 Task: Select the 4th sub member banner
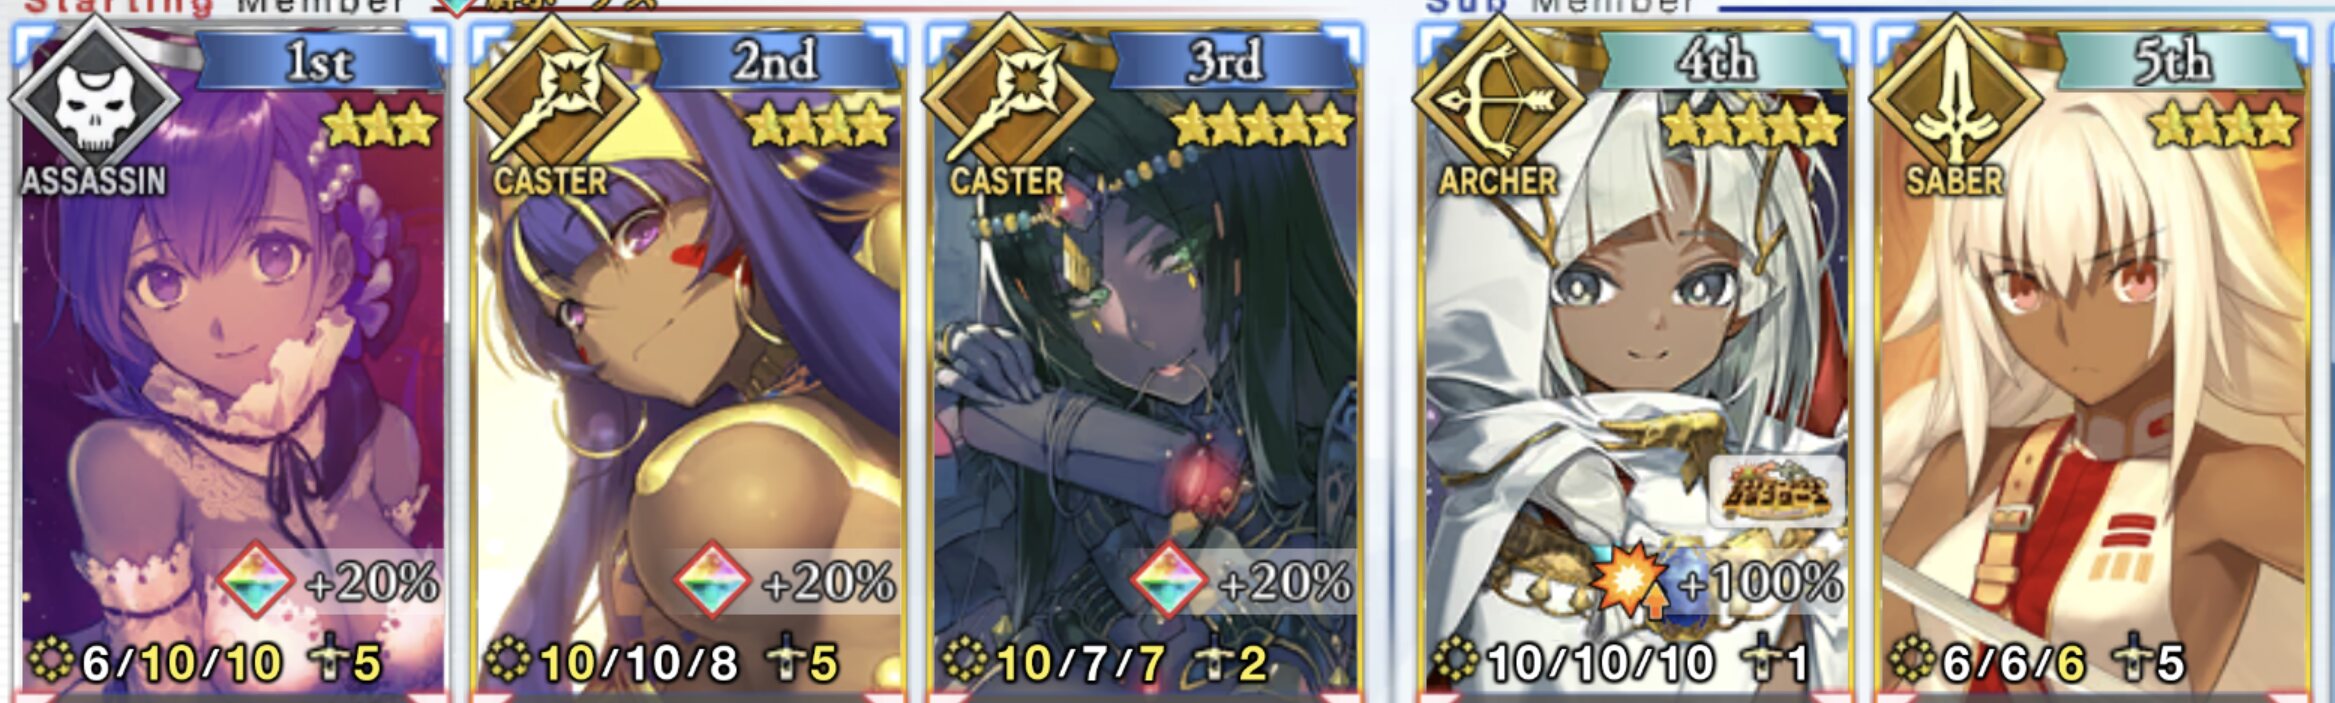(1718, 62)
